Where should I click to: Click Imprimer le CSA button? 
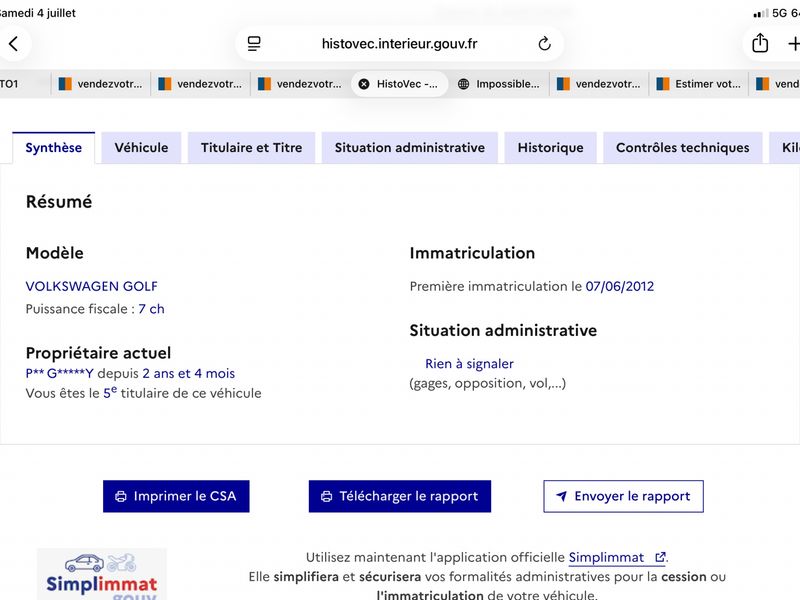(176, 496)
